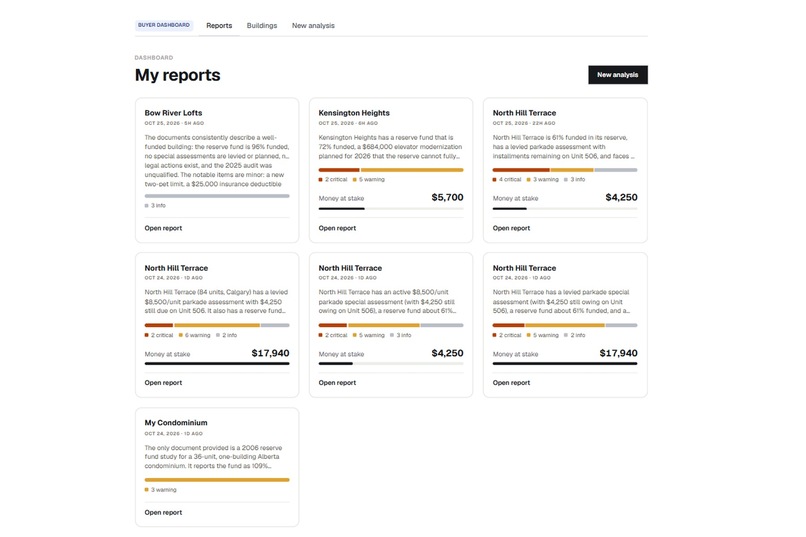Viewport: 806px width, 537px height.
Task: Switch to the Reports tab
Action: [x=219, y=26]
